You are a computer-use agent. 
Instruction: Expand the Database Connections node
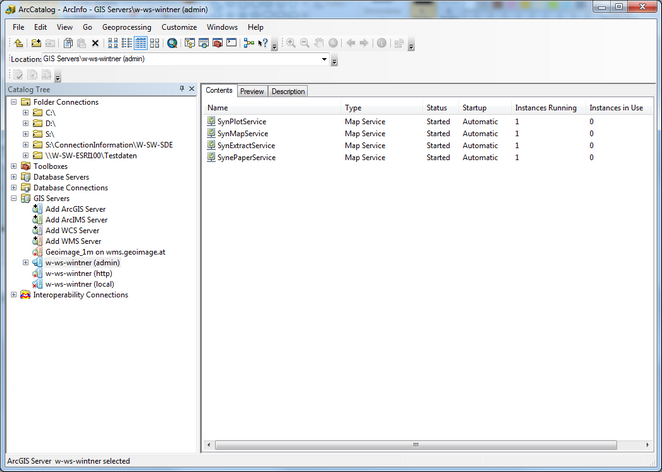(x=14, y=187)
